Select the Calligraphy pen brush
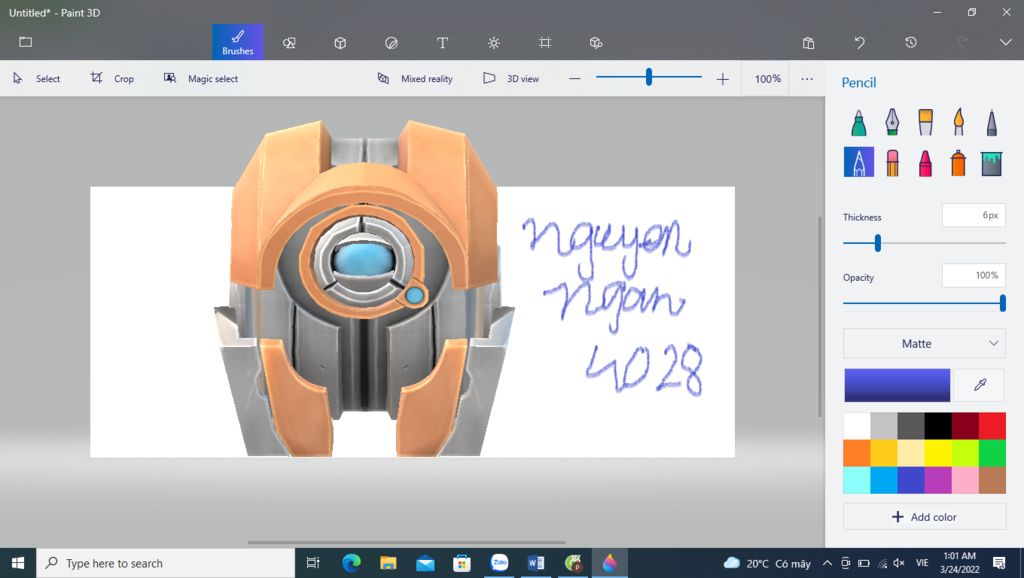 892,122
